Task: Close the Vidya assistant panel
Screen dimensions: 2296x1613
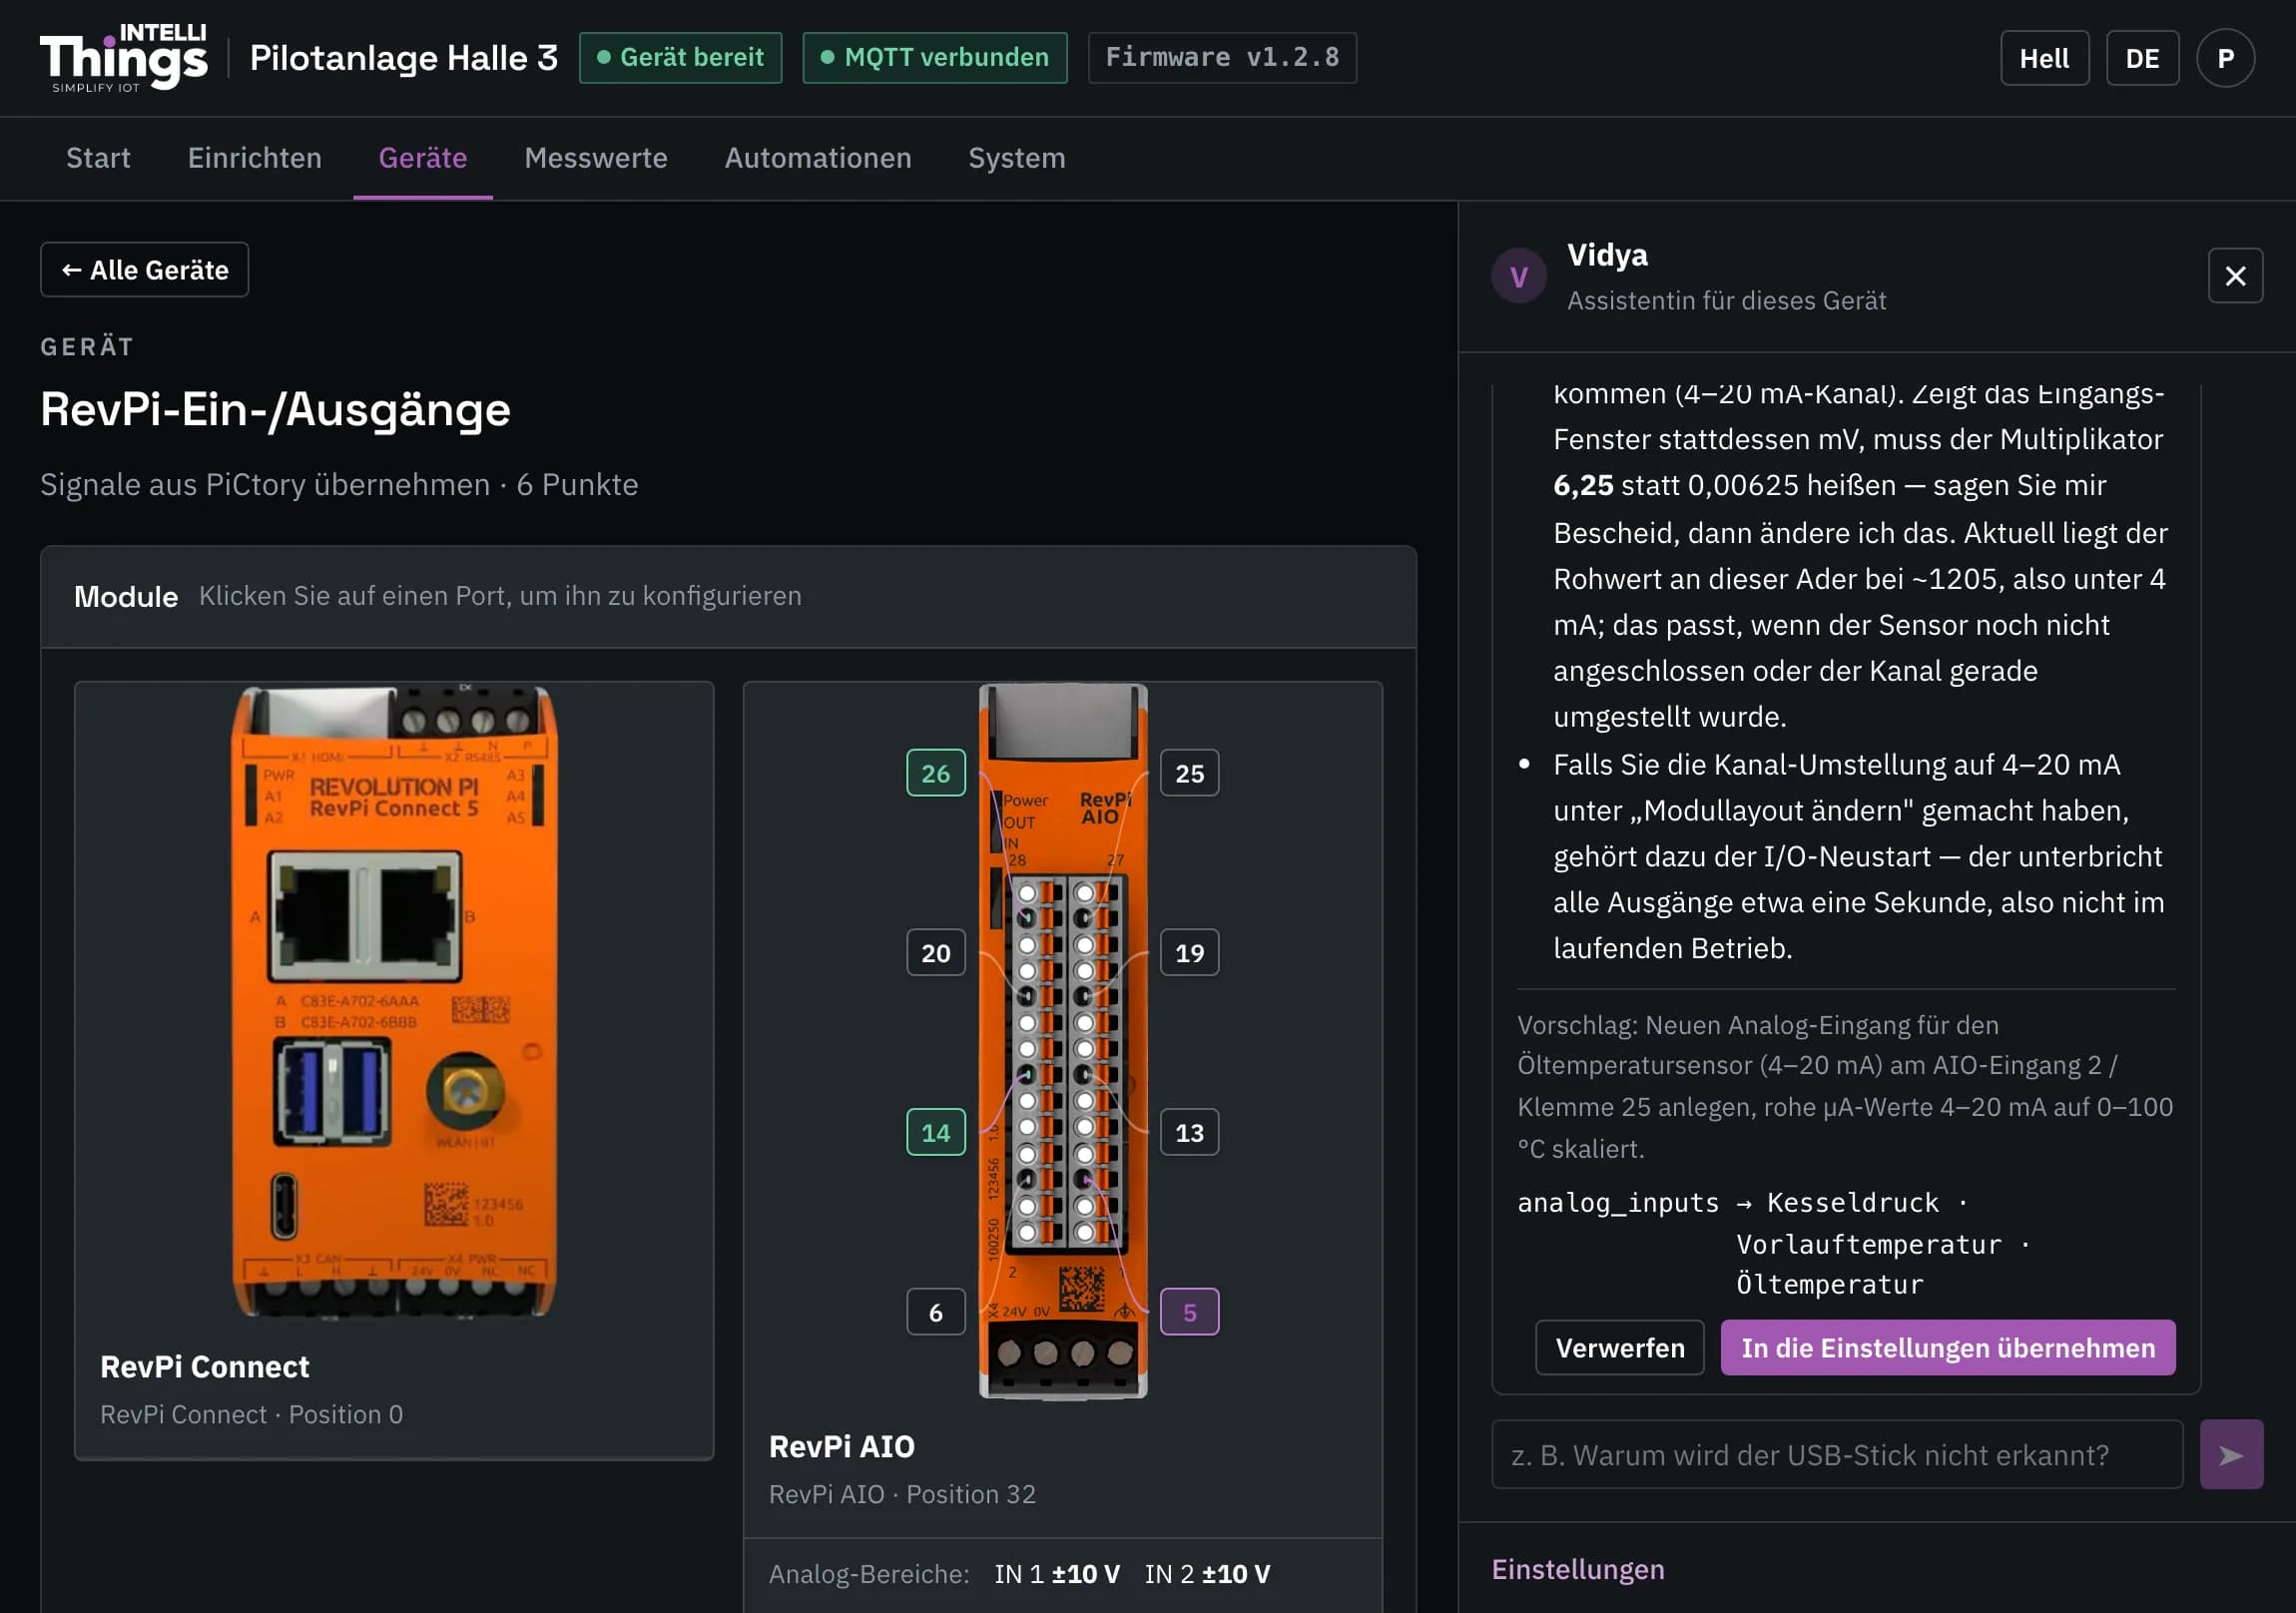Action: [2235, 276]
